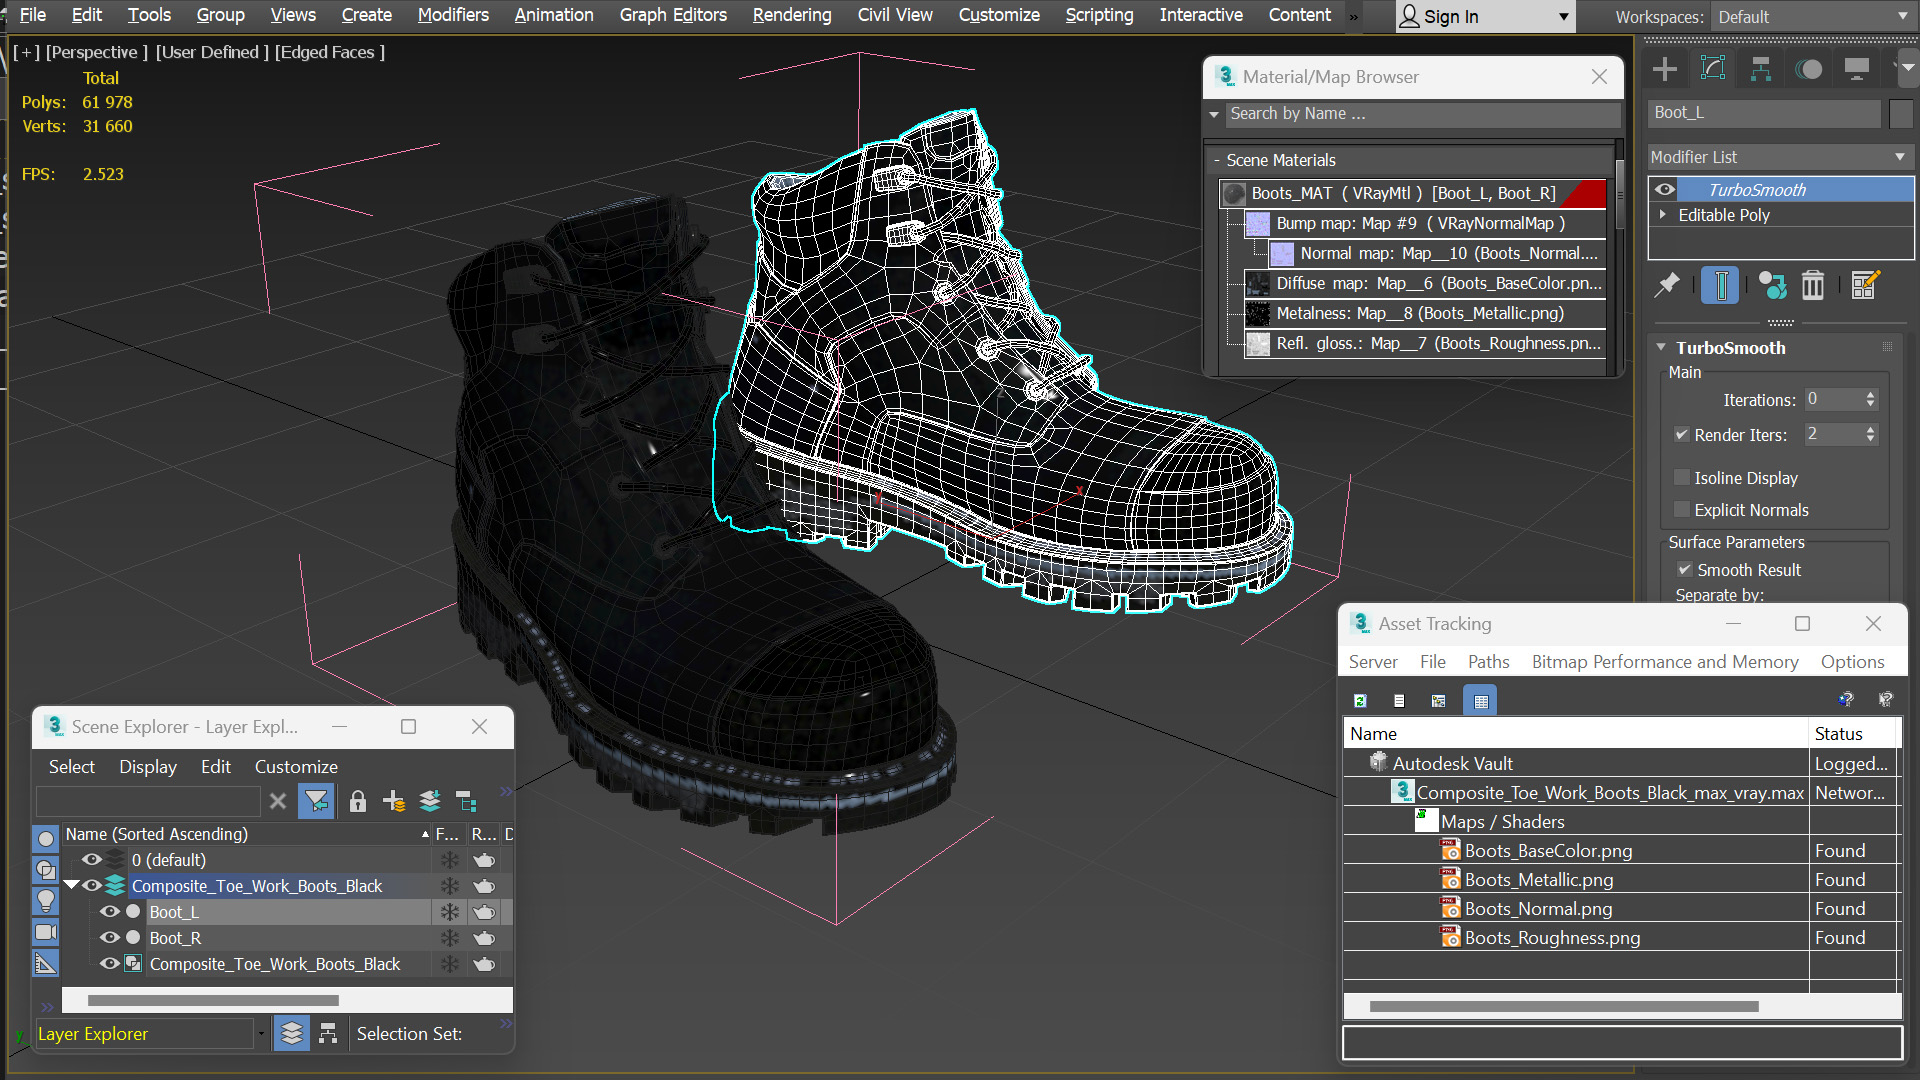Select Boots_Normal.png in Asset Tracking
This screenshot has height=1080, width=1920.
1538,909
